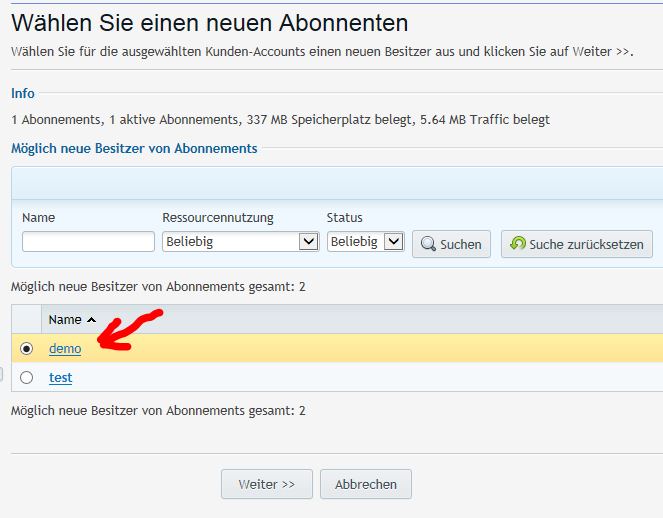Viewport: 663px width, 518px height.
Task: Open the test subscriber link
Action: (61, 378)
